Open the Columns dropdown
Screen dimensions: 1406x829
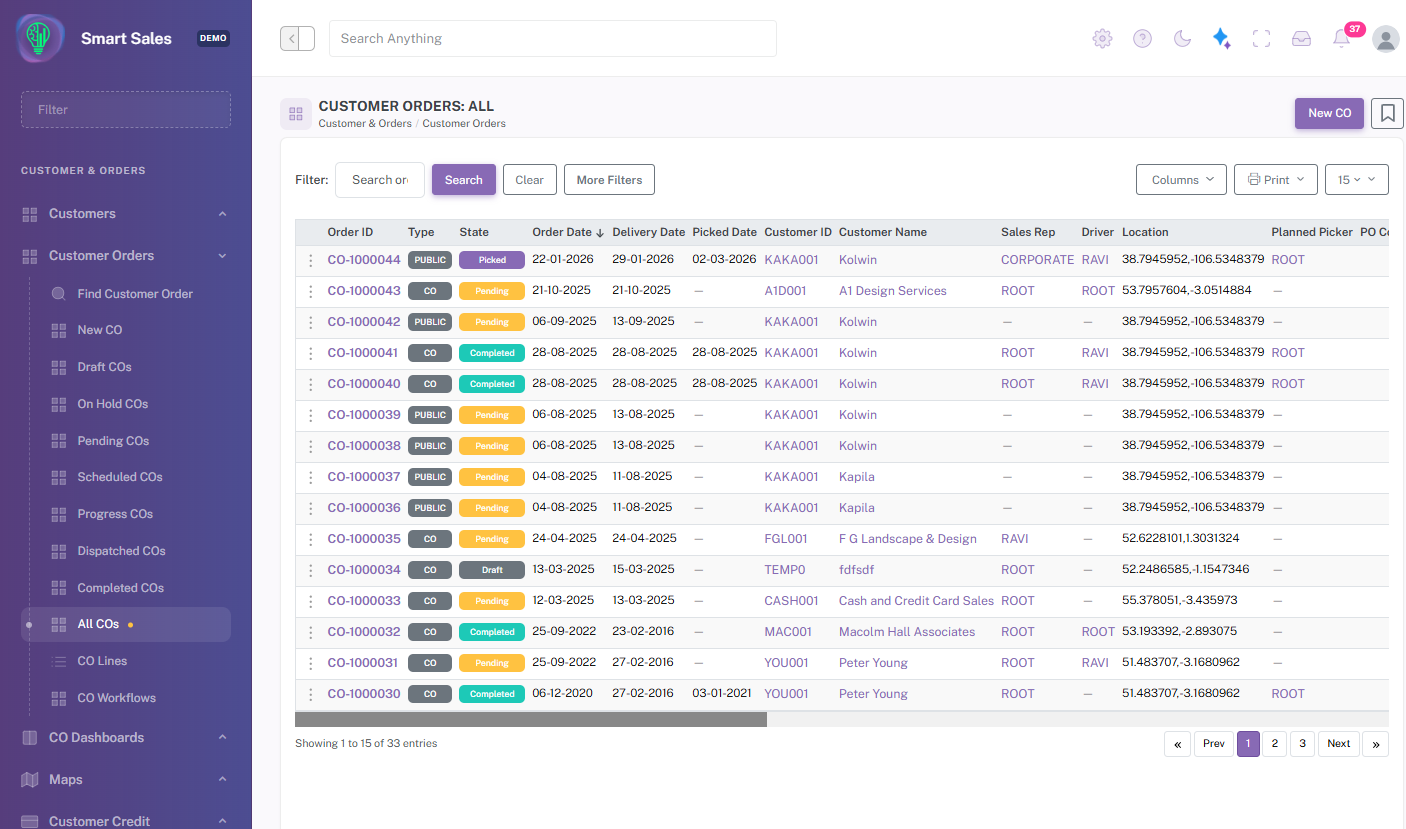tap(1182, 180)
